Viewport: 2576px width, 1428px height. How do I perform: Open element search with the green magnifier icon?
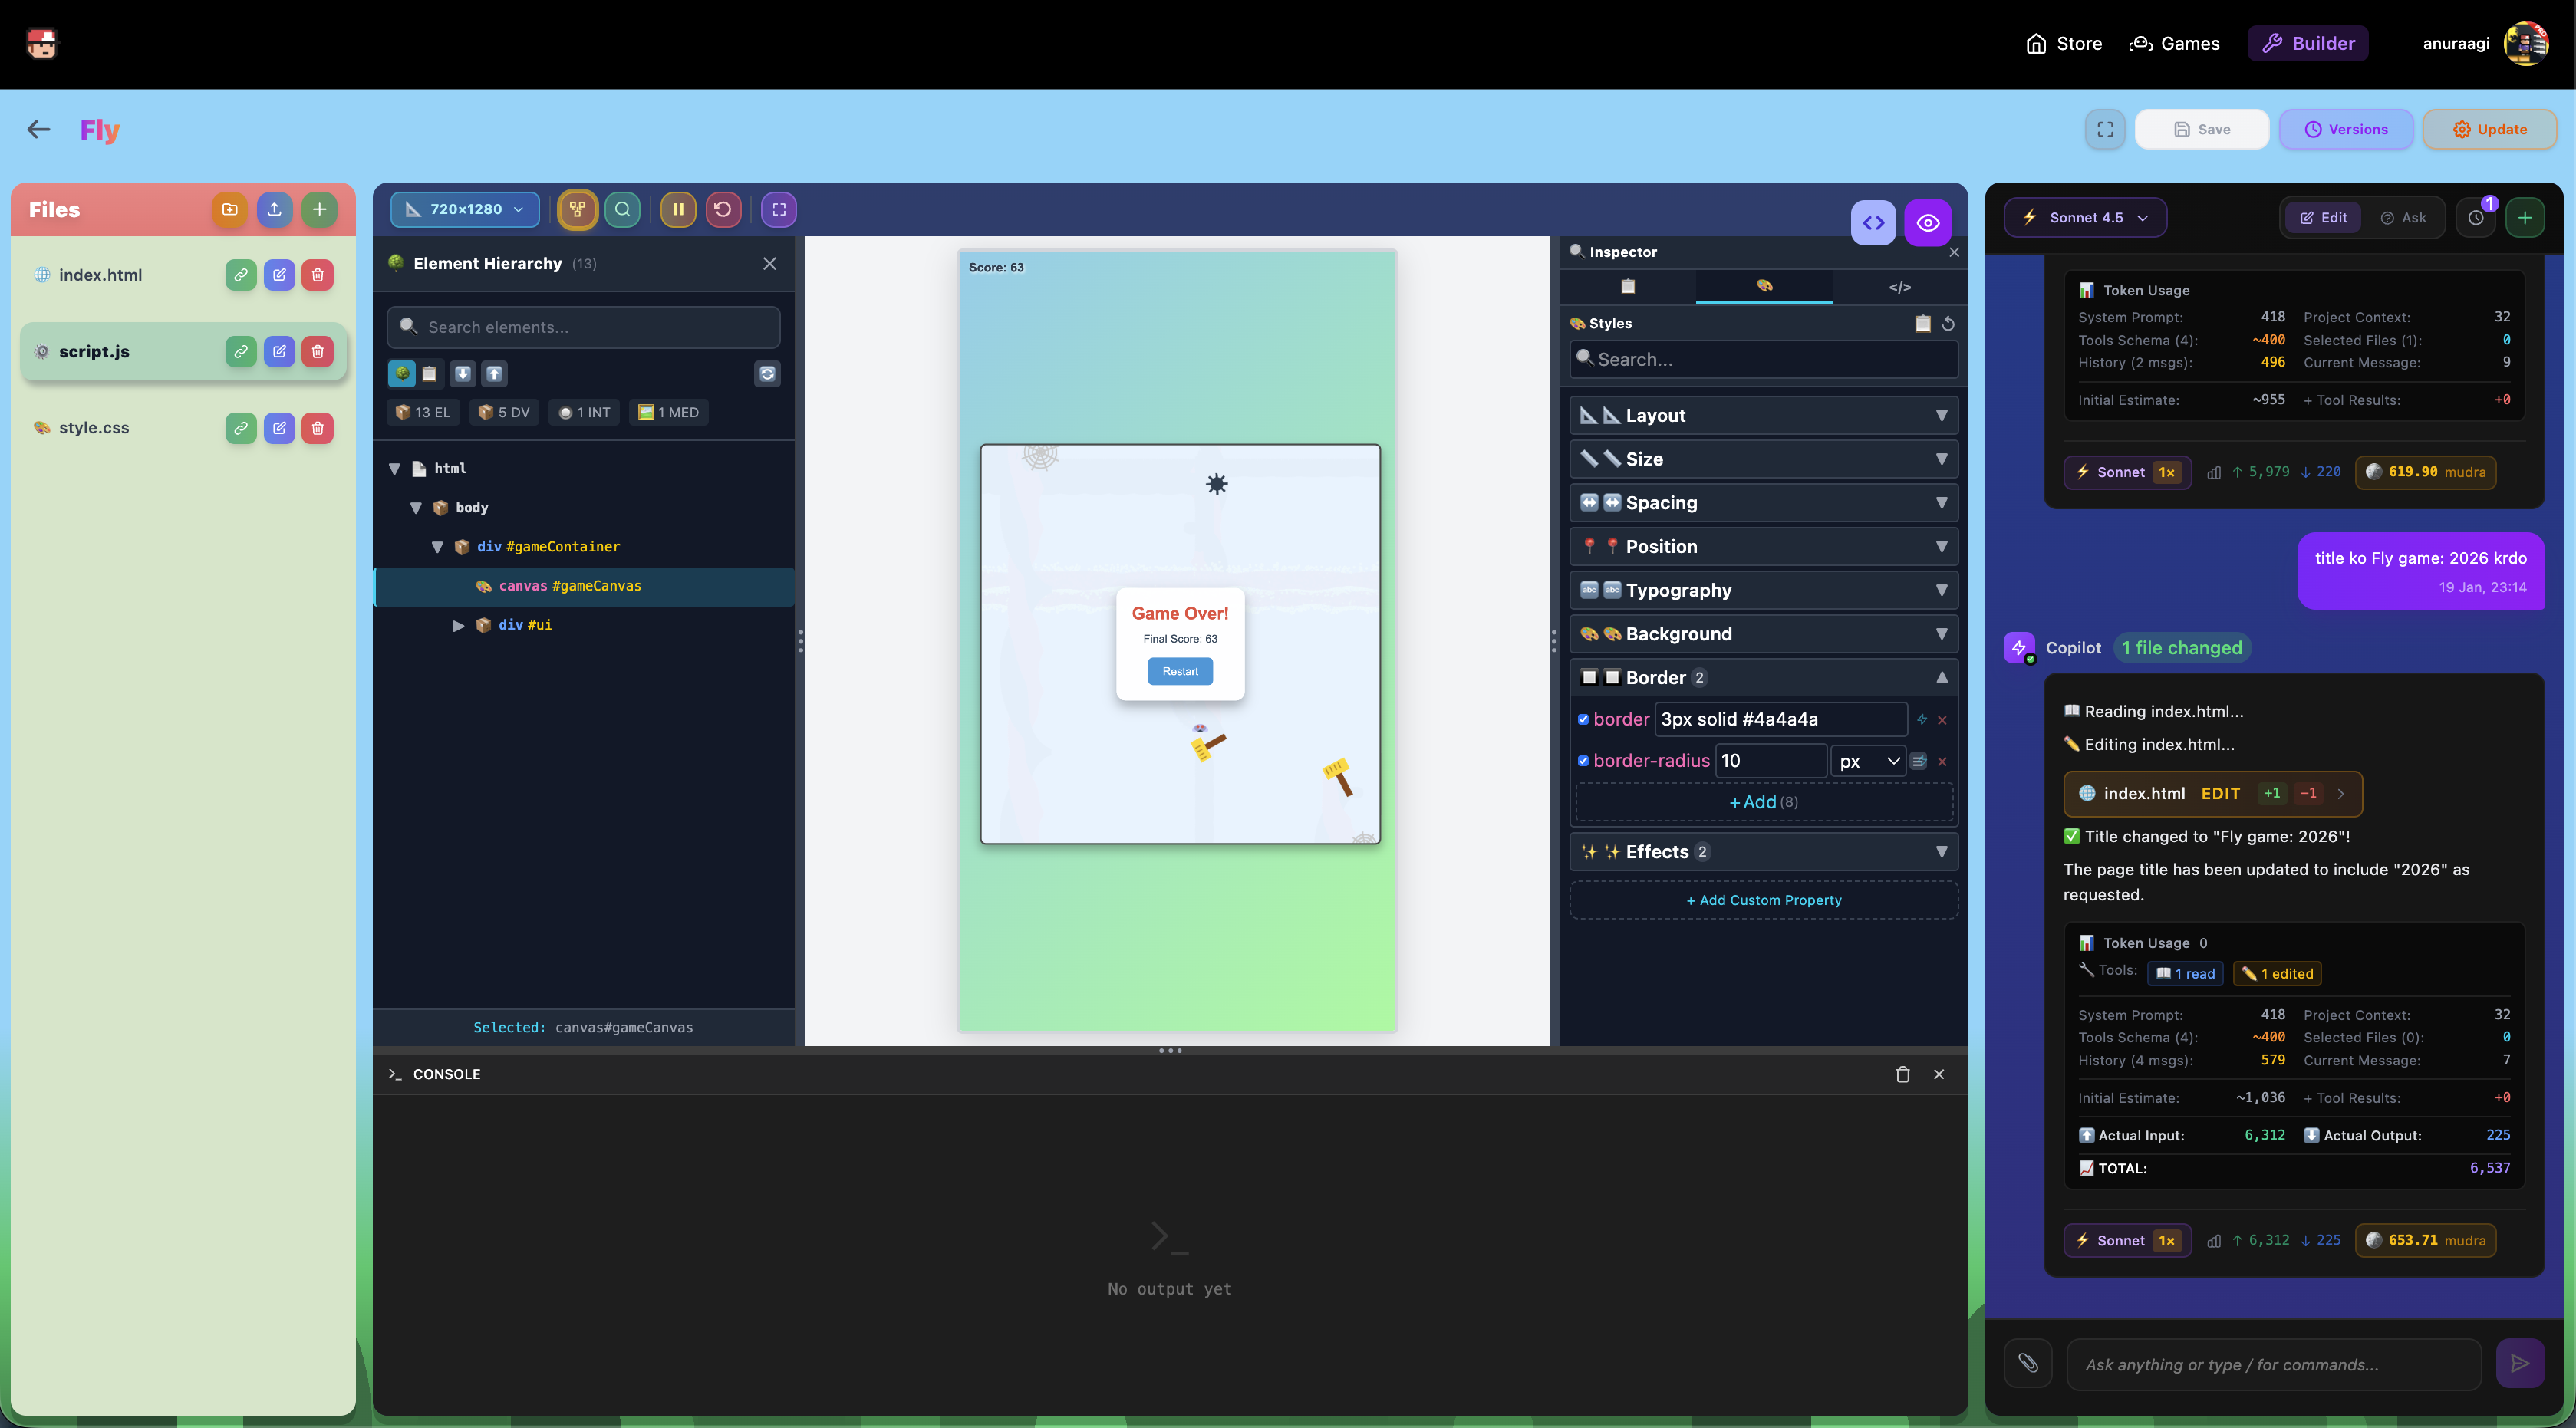click(x=623, y=209)
